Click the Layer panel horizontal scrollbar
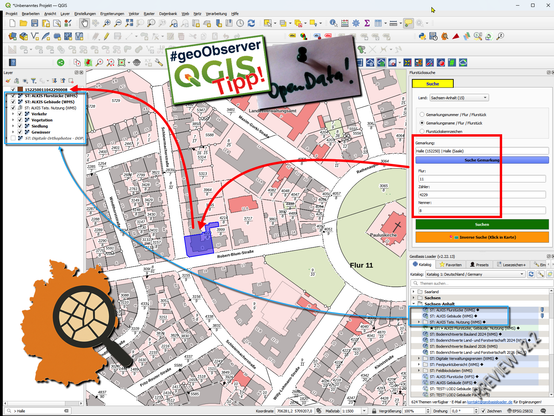554x416 pixels. 43,403
